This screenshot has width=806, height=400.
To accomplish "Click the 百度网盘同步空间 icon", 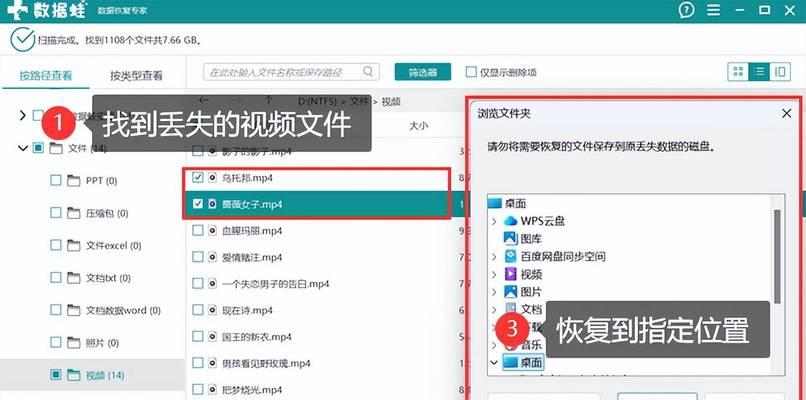I will (510, 256).
